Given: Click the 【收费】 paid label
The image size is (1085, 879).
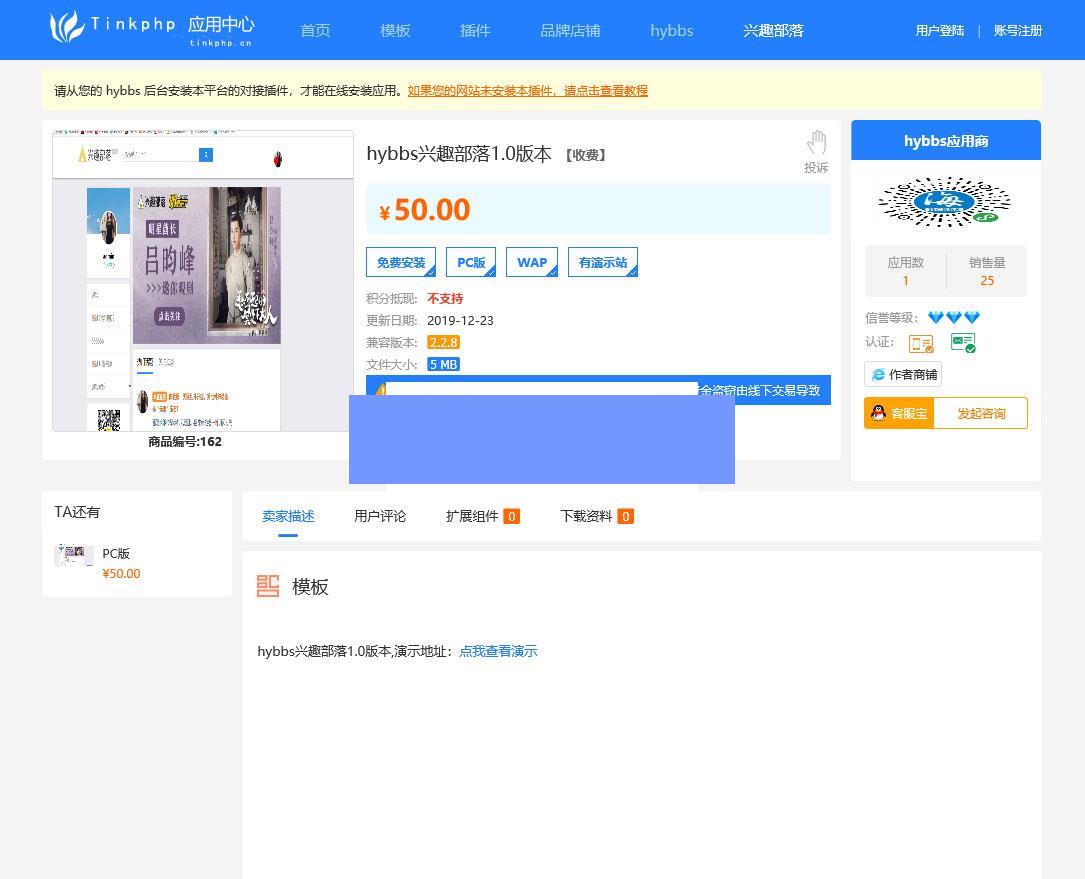Looking at the screenshot, I should point(585,155).
